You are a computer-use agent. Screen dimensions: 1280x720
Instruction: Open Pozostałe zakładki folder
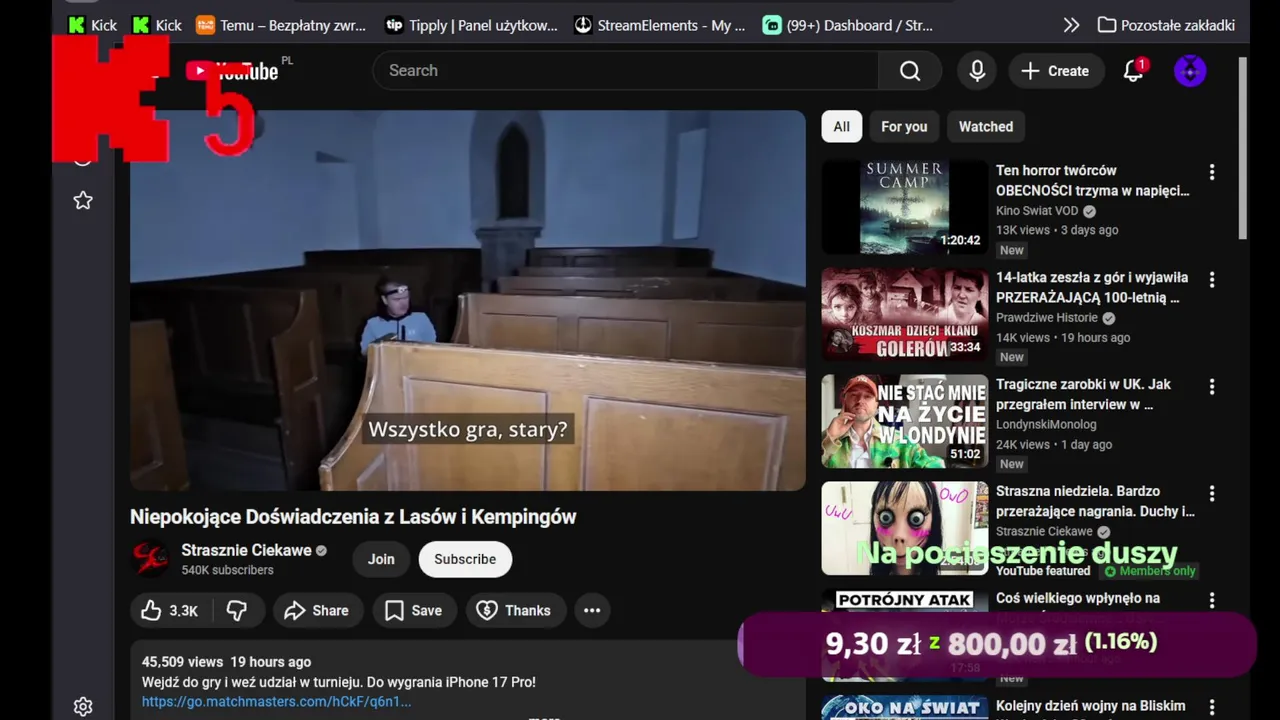pos(1166,25)
